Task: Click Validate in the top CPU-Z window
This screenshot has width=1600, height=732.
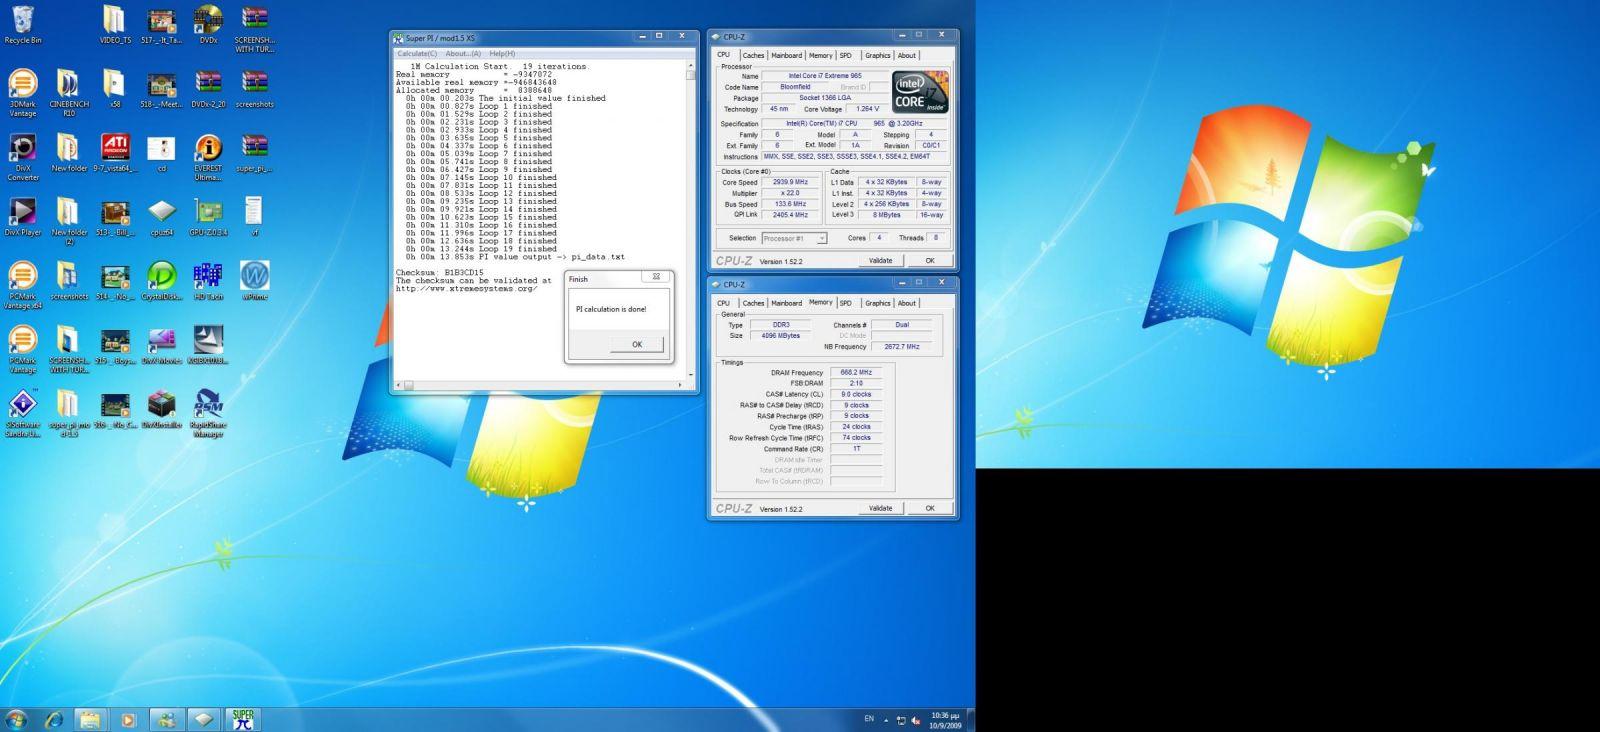Action: 880,260
